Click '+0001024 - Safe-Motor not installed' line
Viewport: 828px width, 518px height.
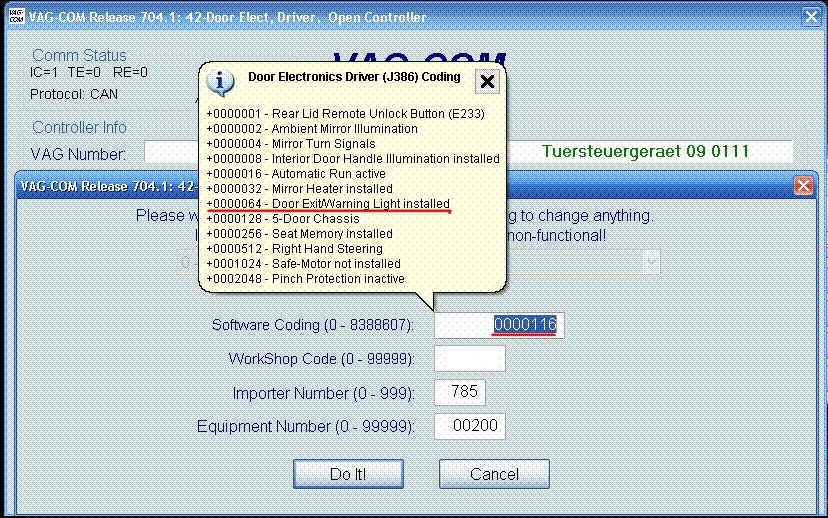[304, 263]
